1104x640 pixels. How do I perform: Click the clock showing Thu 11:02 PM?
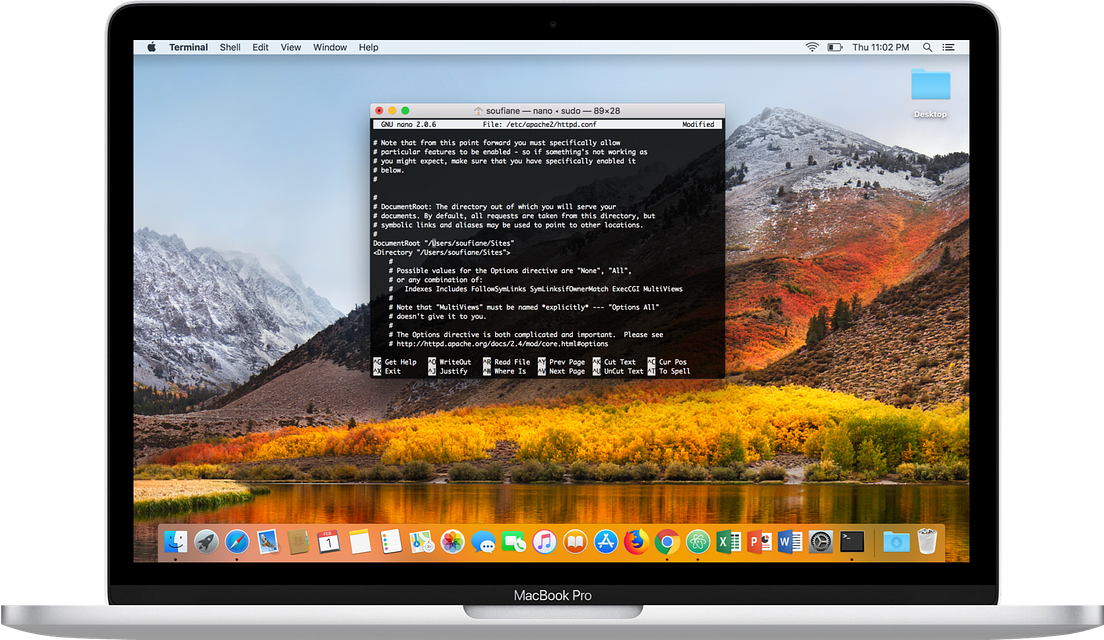coord(881,46)
